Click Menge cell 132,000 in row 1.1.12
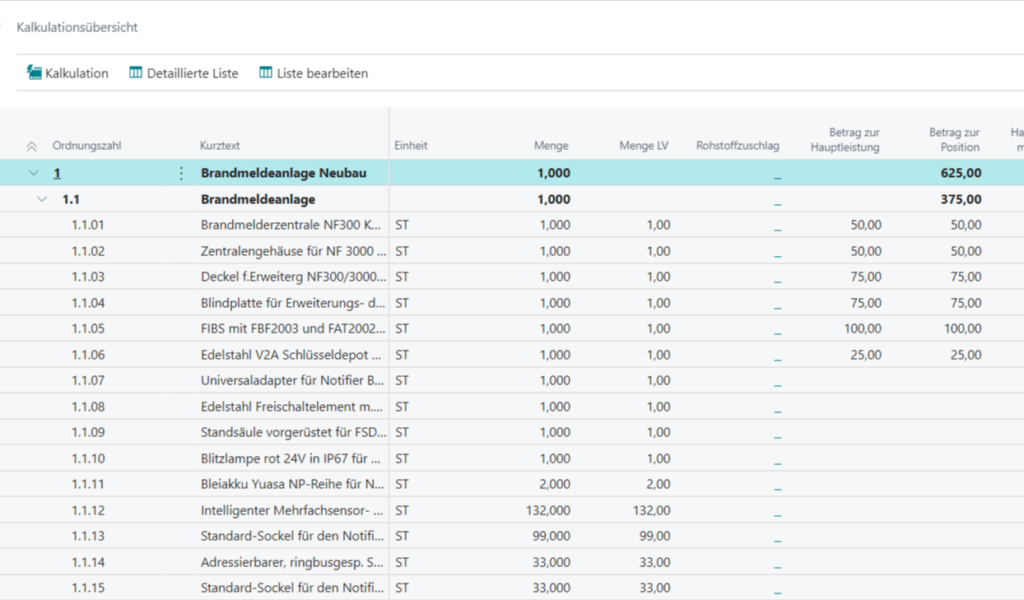 [550, 511]
